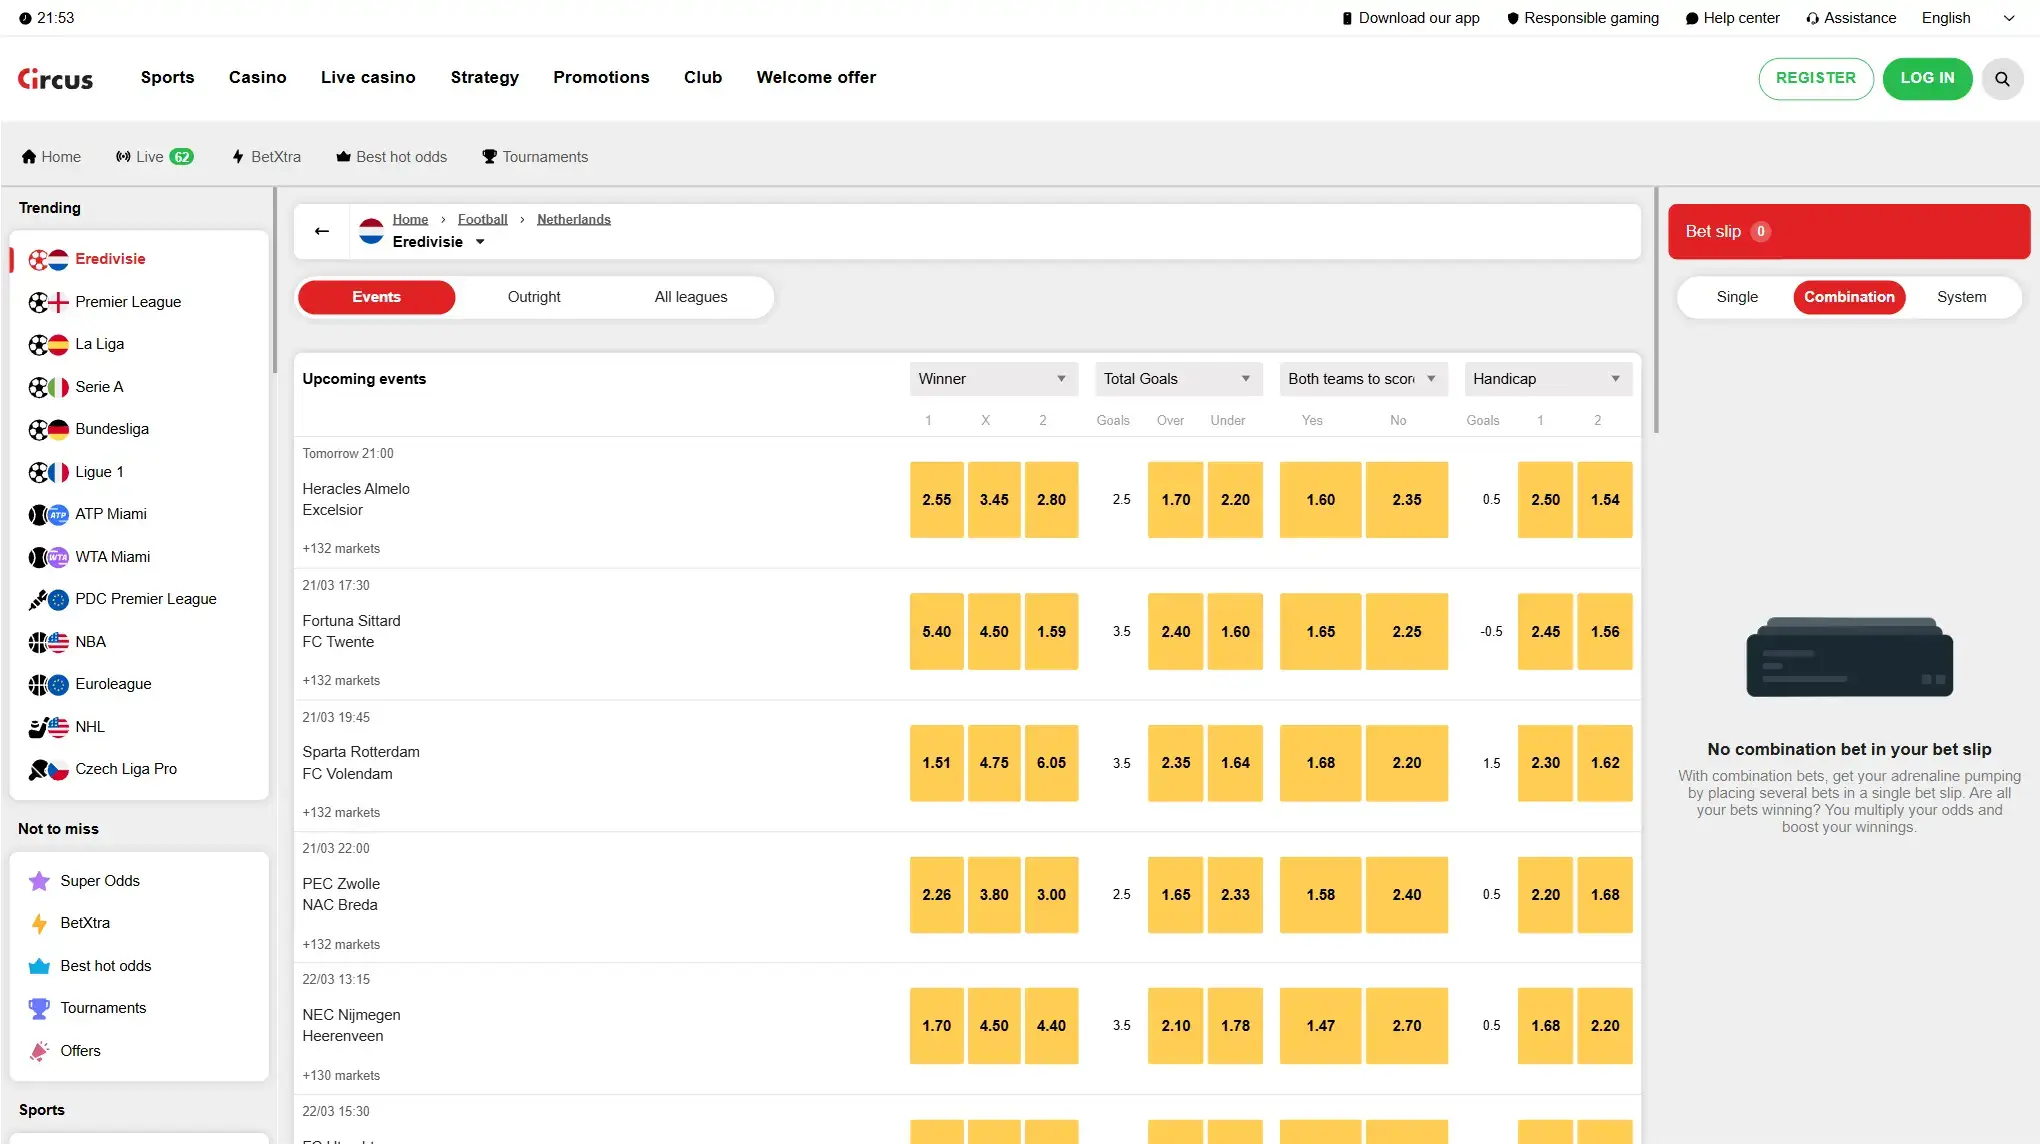Select the Combination bet slip mode

pos(1849,297)
